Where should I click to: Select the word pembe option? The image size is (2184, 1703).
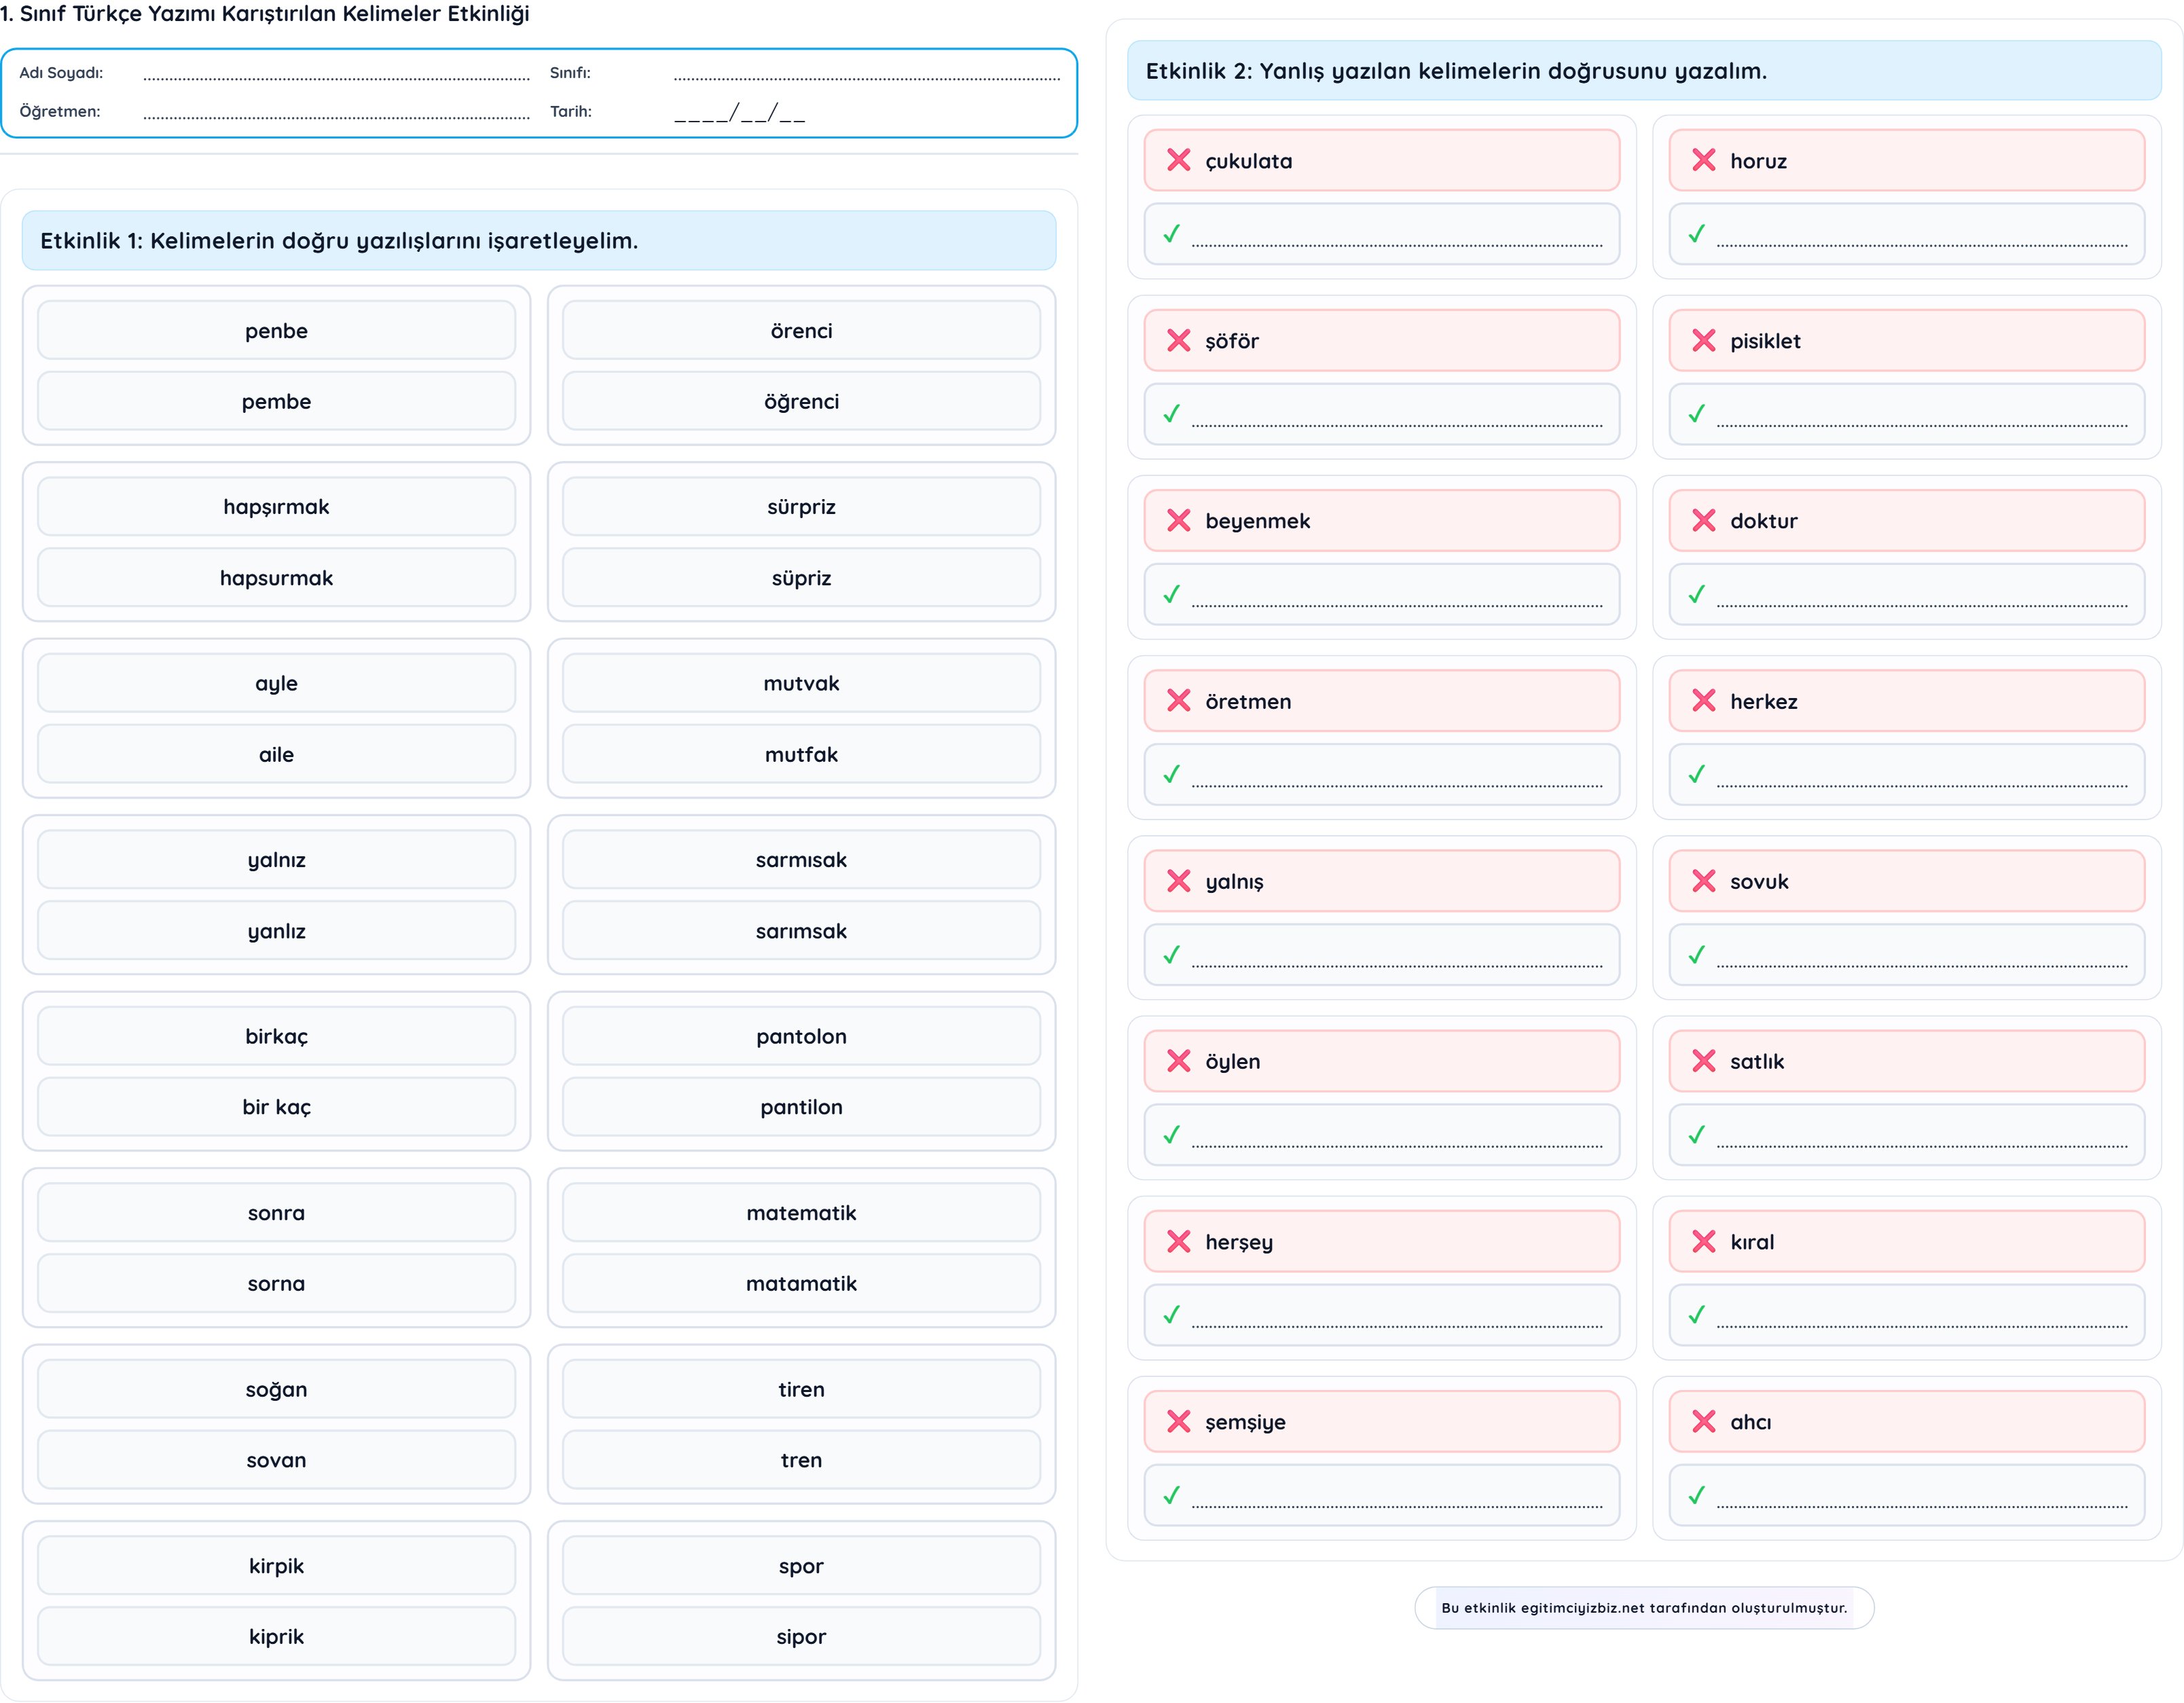[276, 402]
